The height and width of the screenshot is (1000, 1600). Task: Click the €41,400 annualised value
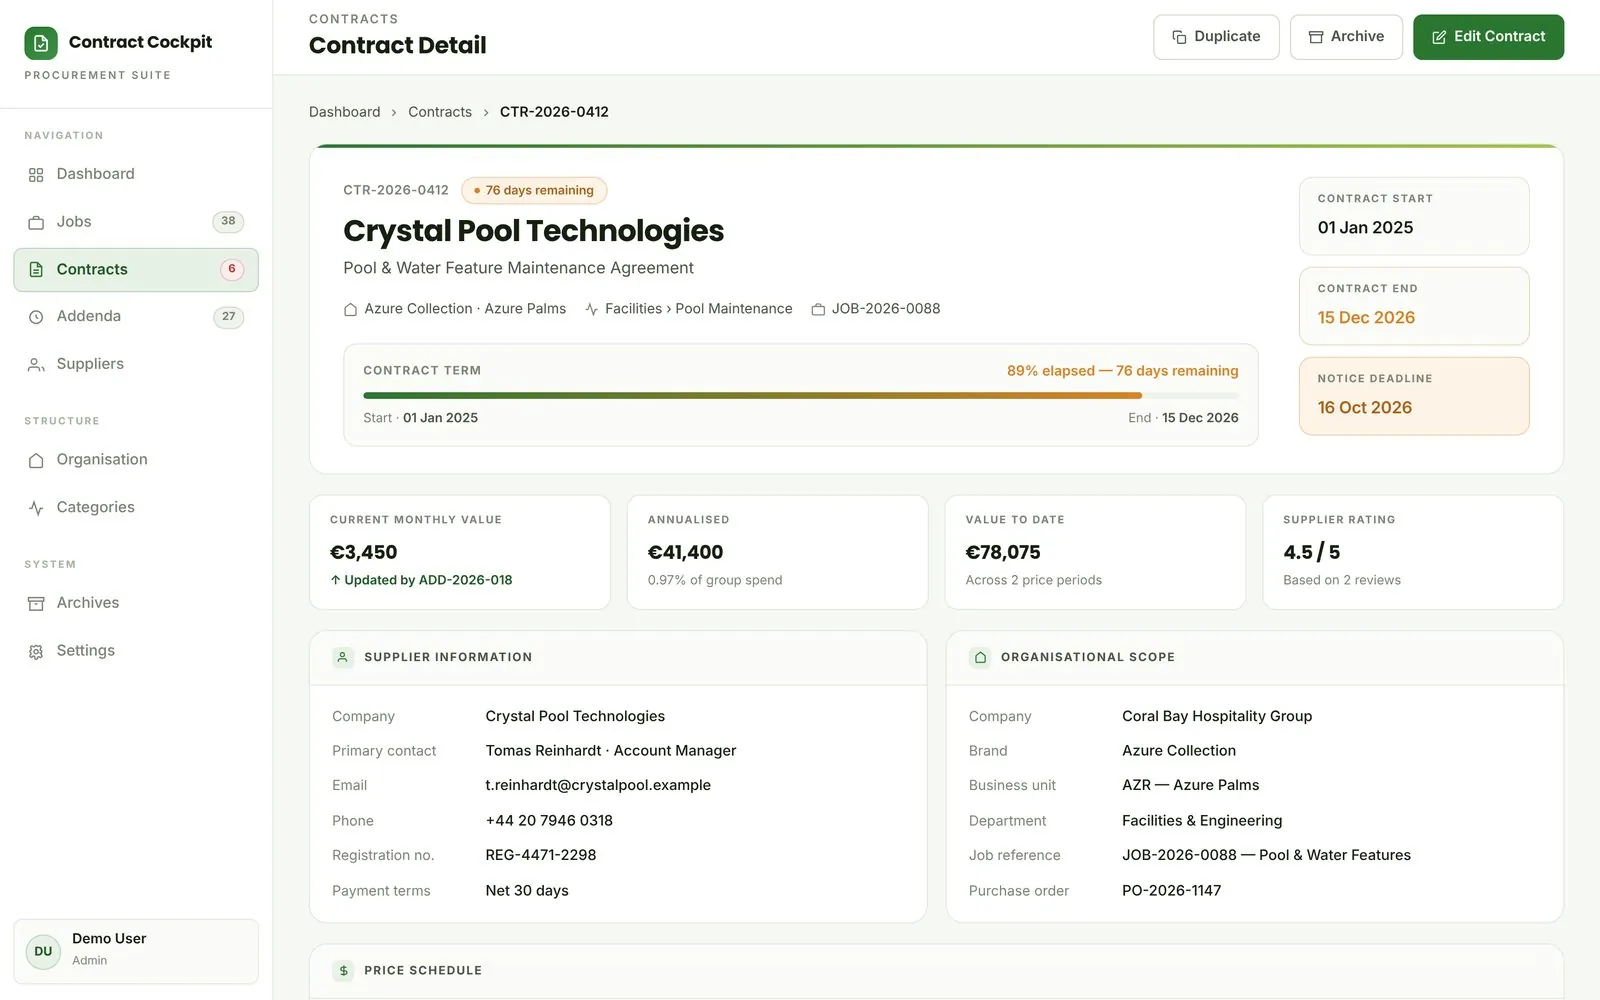[685, 553]
